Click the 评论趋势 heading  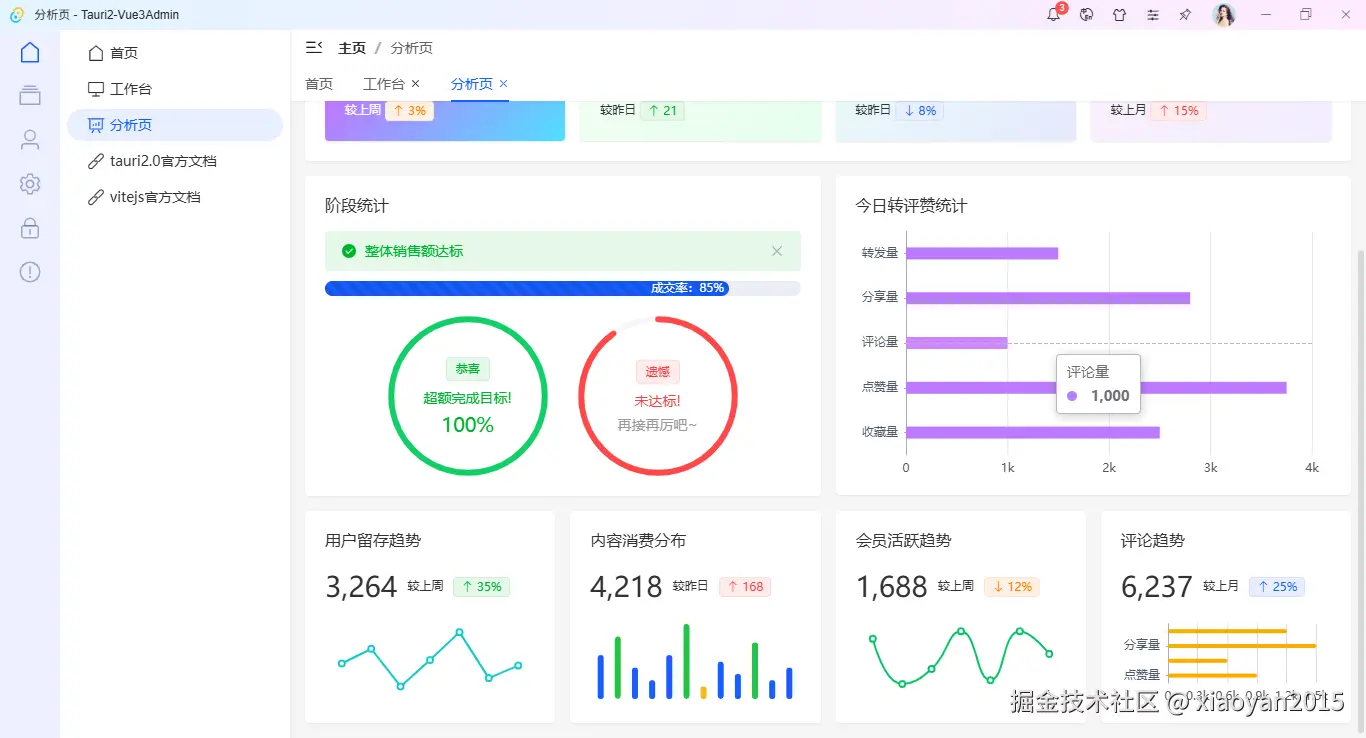click(x=1153, y=541)
